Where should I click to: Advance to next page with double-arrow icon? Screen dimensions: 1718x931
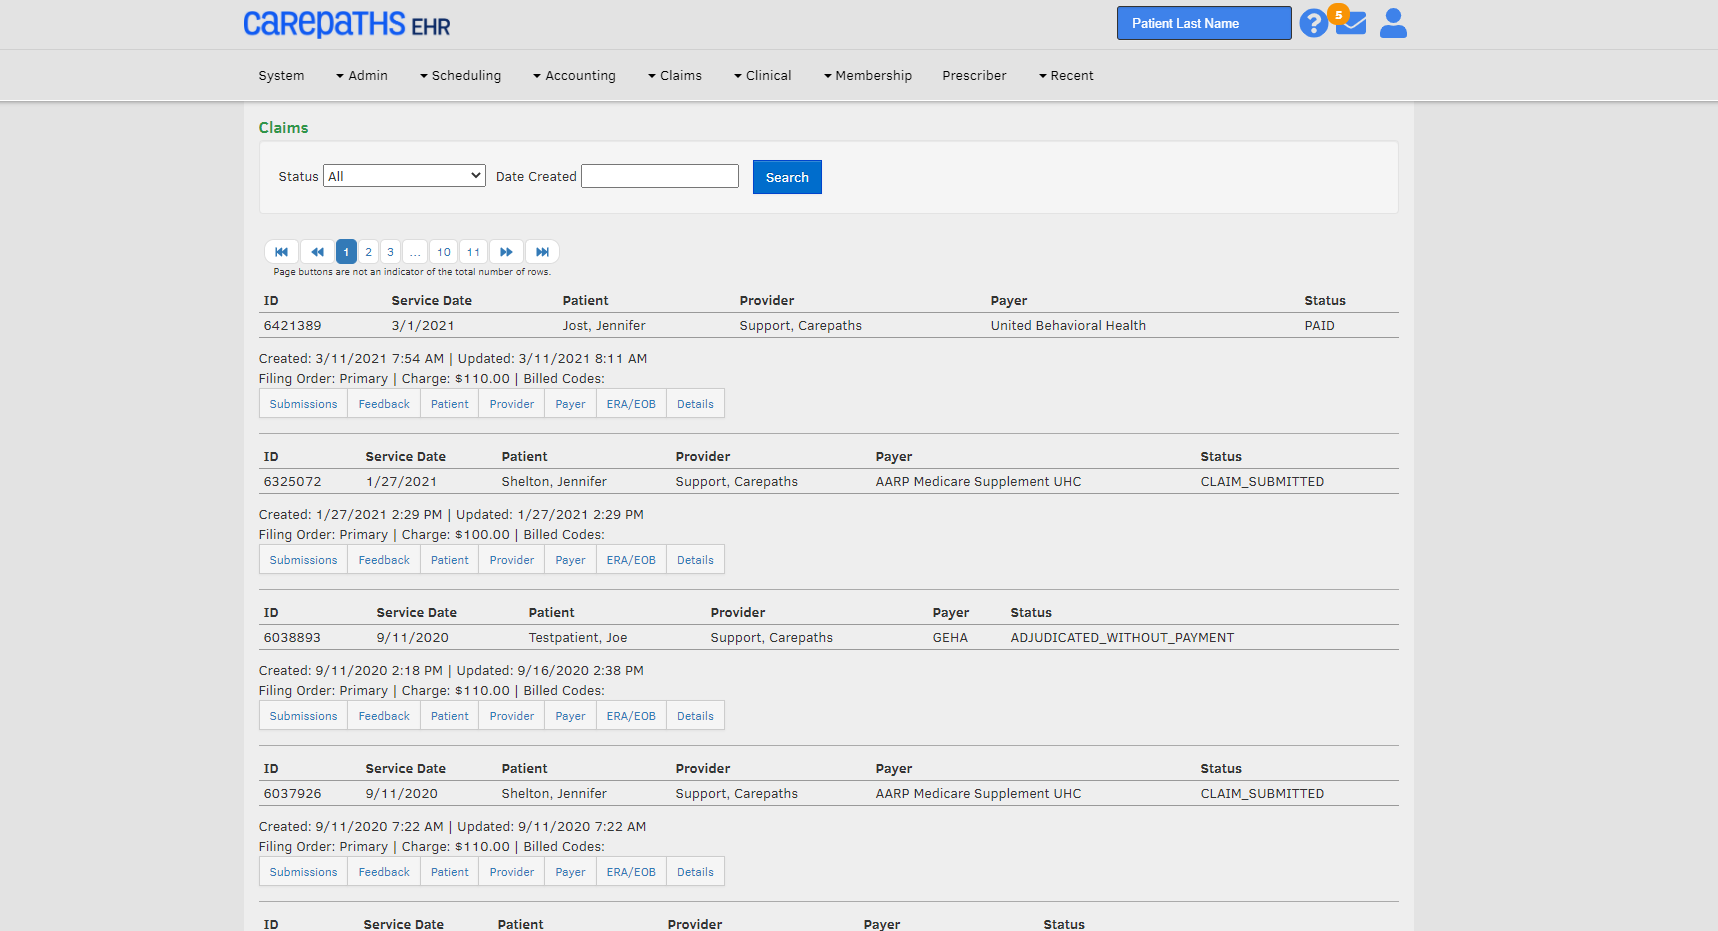click(x=506, y=251)
